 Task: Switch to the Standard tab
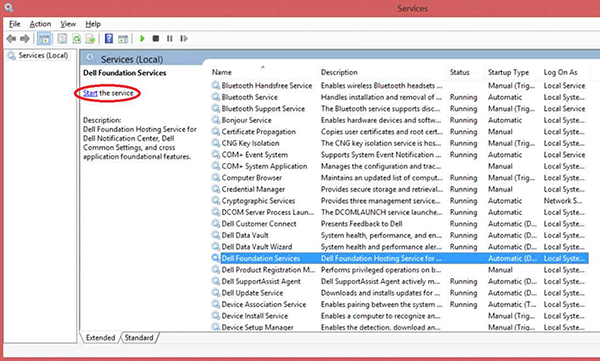point(139,338)
